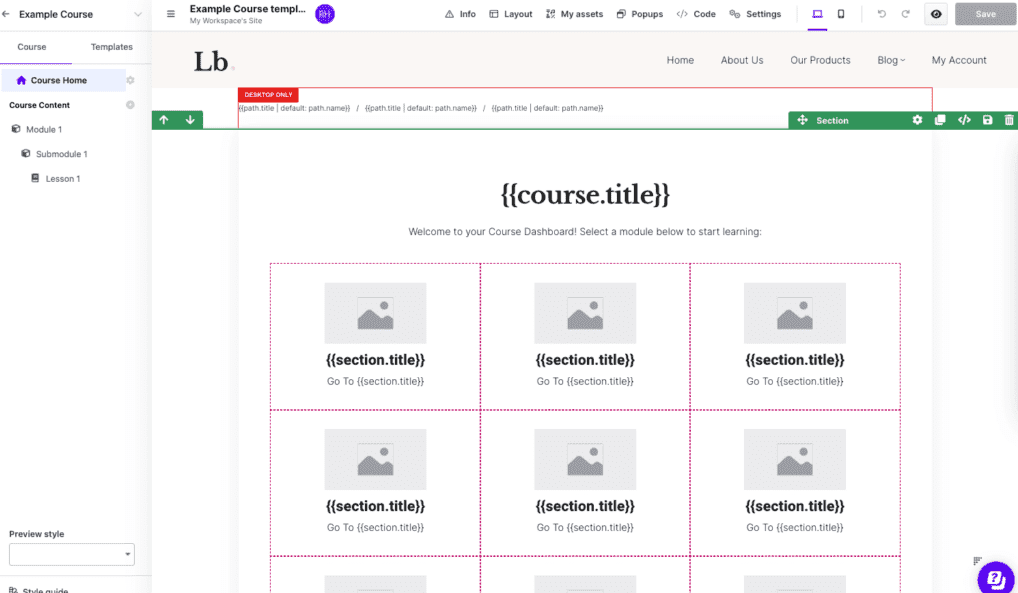Open the Example Course dropdown chevron
The width and height of the screenshot is (1018, 593).
click(x=138, y=14)
